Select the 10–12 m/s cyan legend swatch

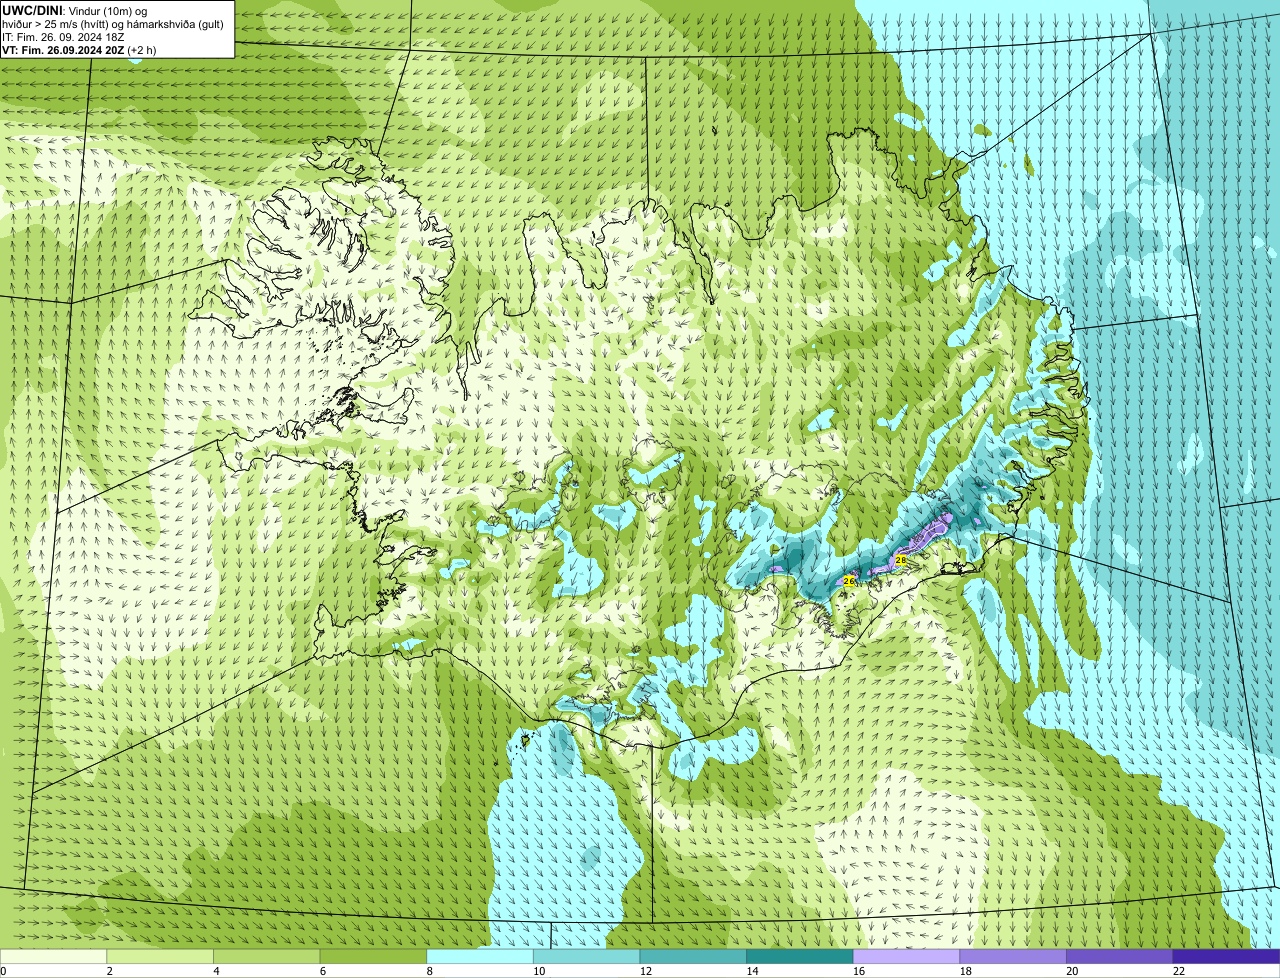587,956
